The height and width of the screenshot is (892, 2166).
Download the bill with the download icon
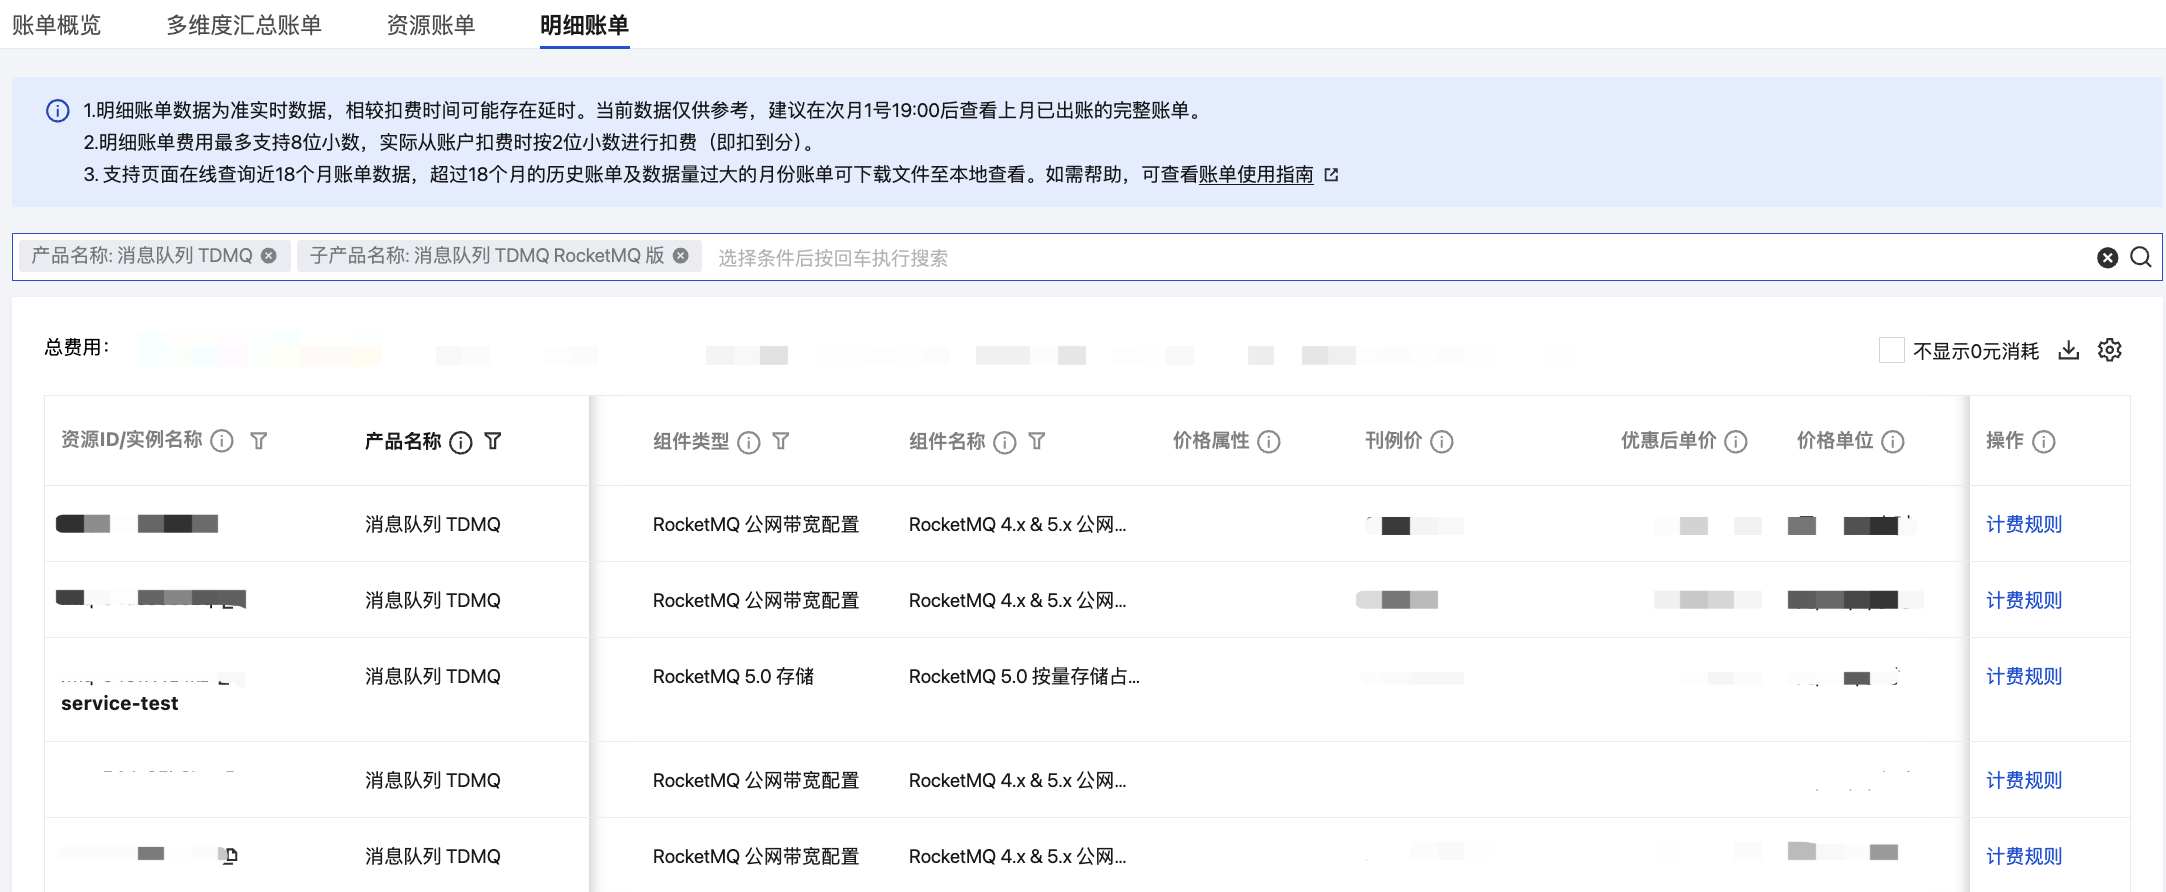(2069, 350)
